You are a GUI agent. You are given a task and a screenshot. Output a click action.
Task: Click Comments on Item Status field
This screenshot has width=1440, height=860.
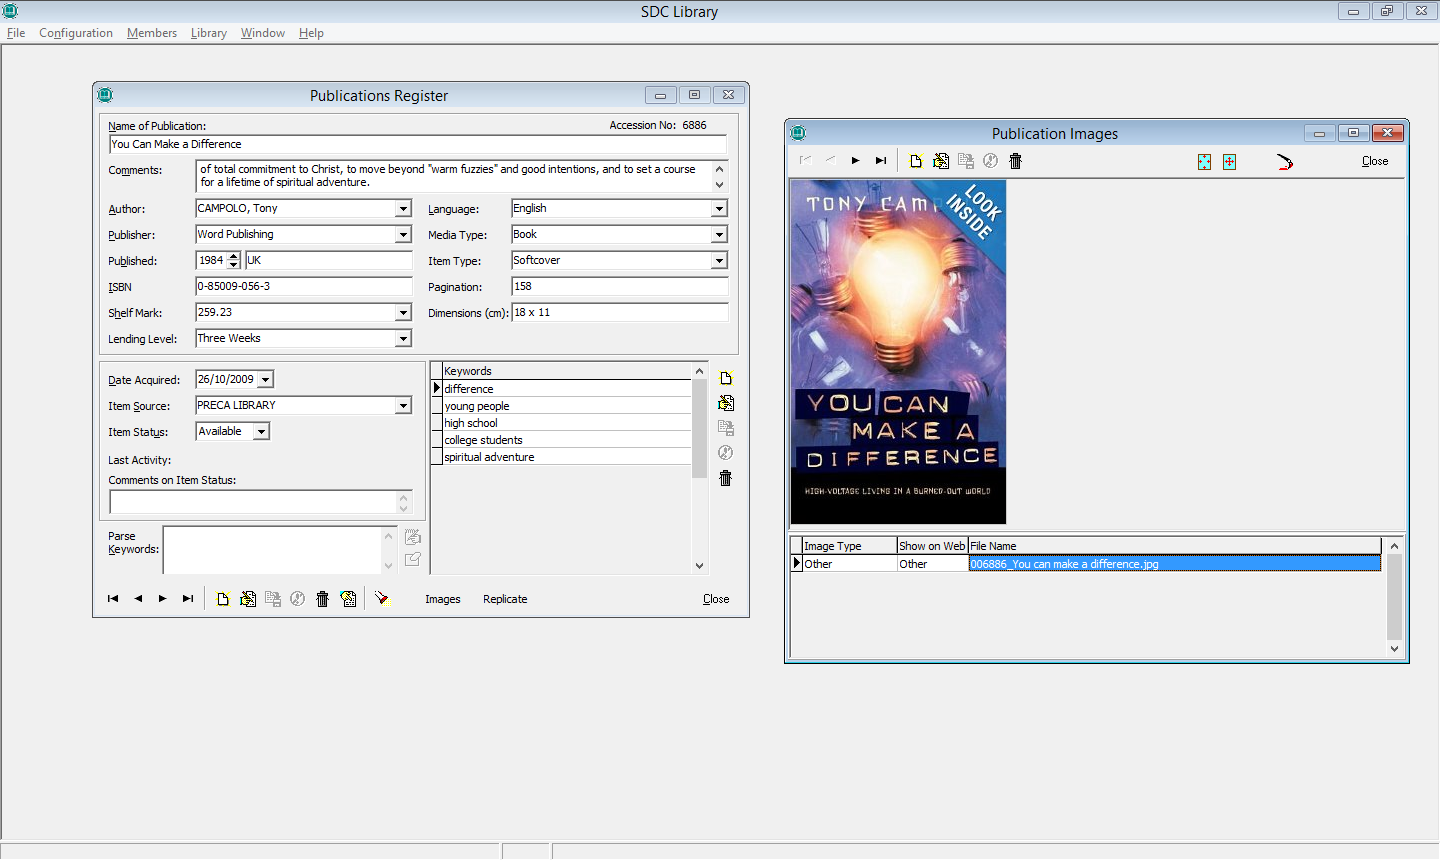tap(261, 502)
